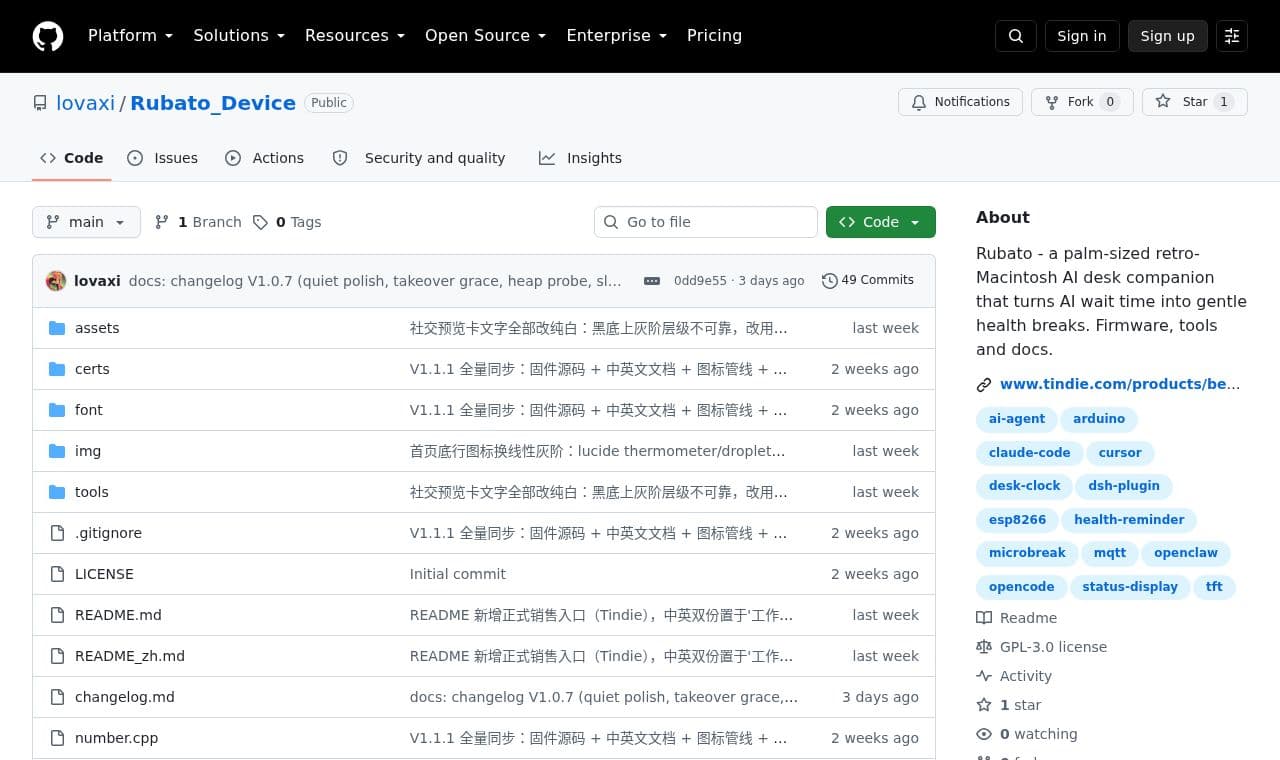Open README_zh.md file
Image resolution: width=1280 pixels, height=760 pixels.
(x=130, y=656)
